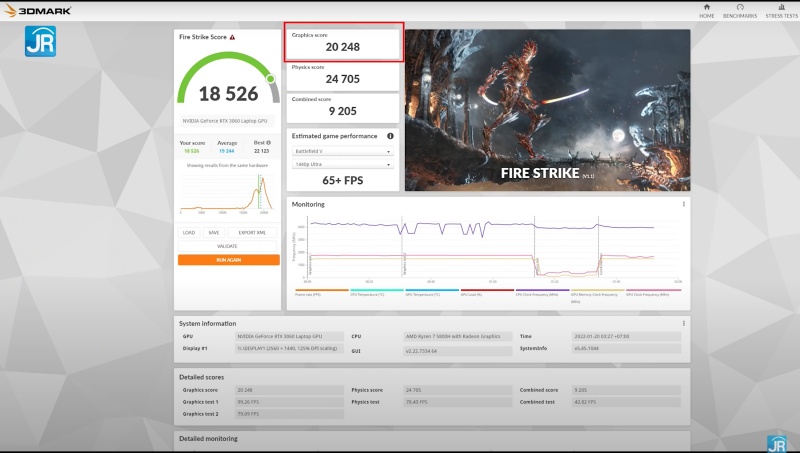Click the Time value 2022-01-20
This screenshot has height=453, width=800.
tap(626, 337)
